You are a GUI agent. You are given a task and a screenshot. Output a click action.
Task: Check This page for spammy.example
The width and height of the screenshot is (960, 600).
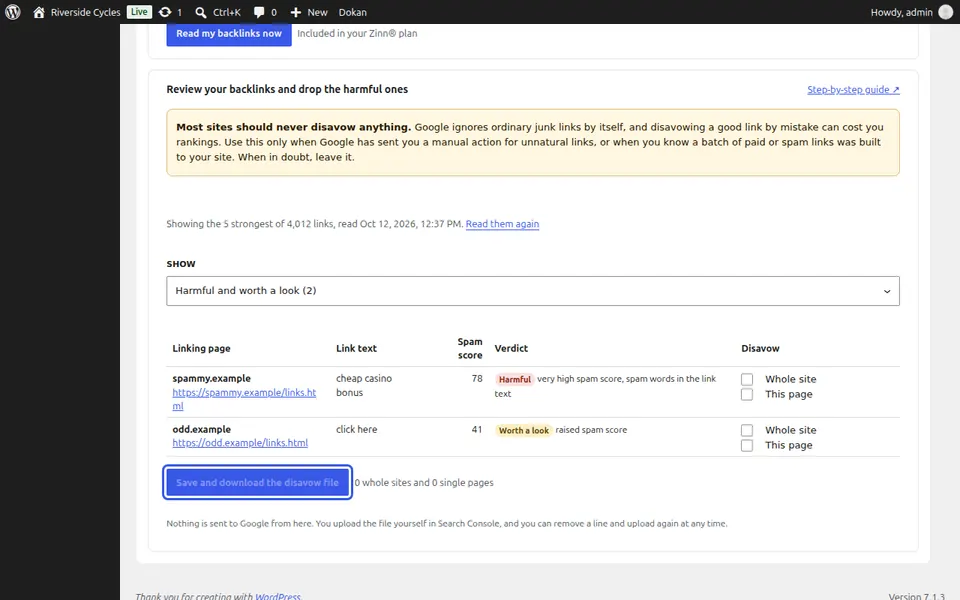(x=747, y=394)
